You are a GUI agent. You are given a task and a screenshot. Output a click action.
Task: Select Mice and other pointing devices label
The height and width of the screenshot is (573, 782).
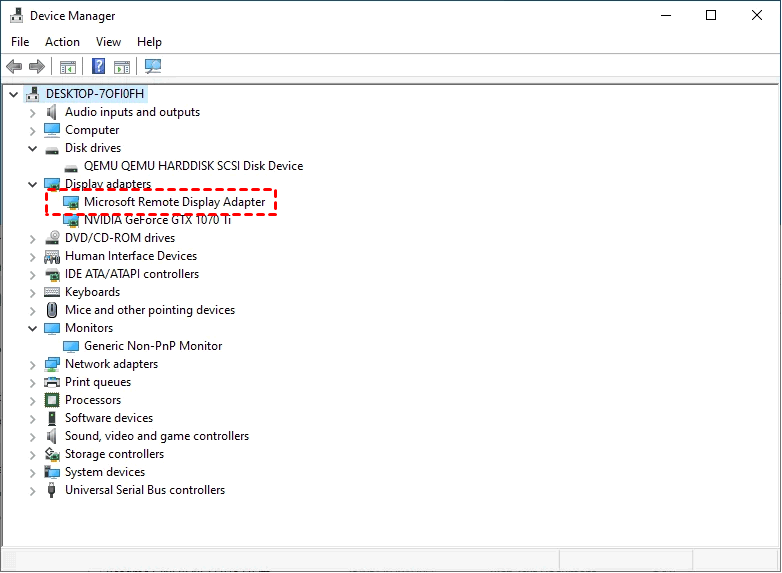click(150, 310)
